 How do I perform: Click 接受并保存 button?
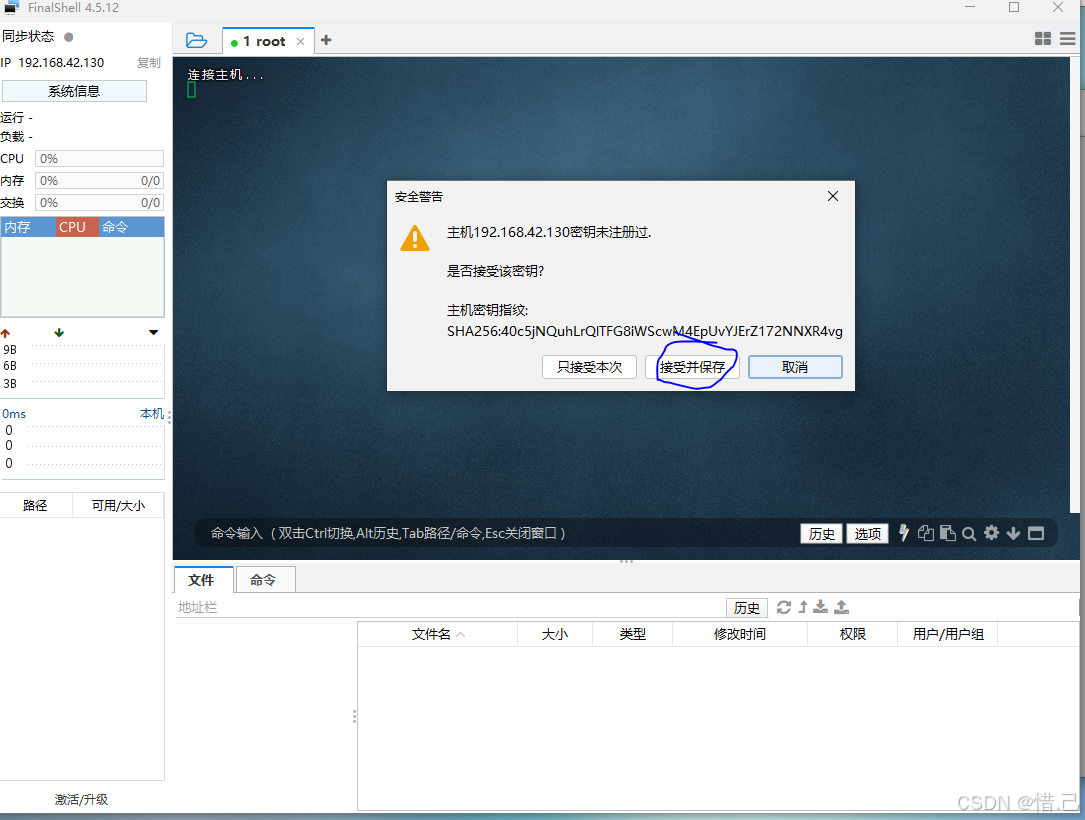coord(692,367)
